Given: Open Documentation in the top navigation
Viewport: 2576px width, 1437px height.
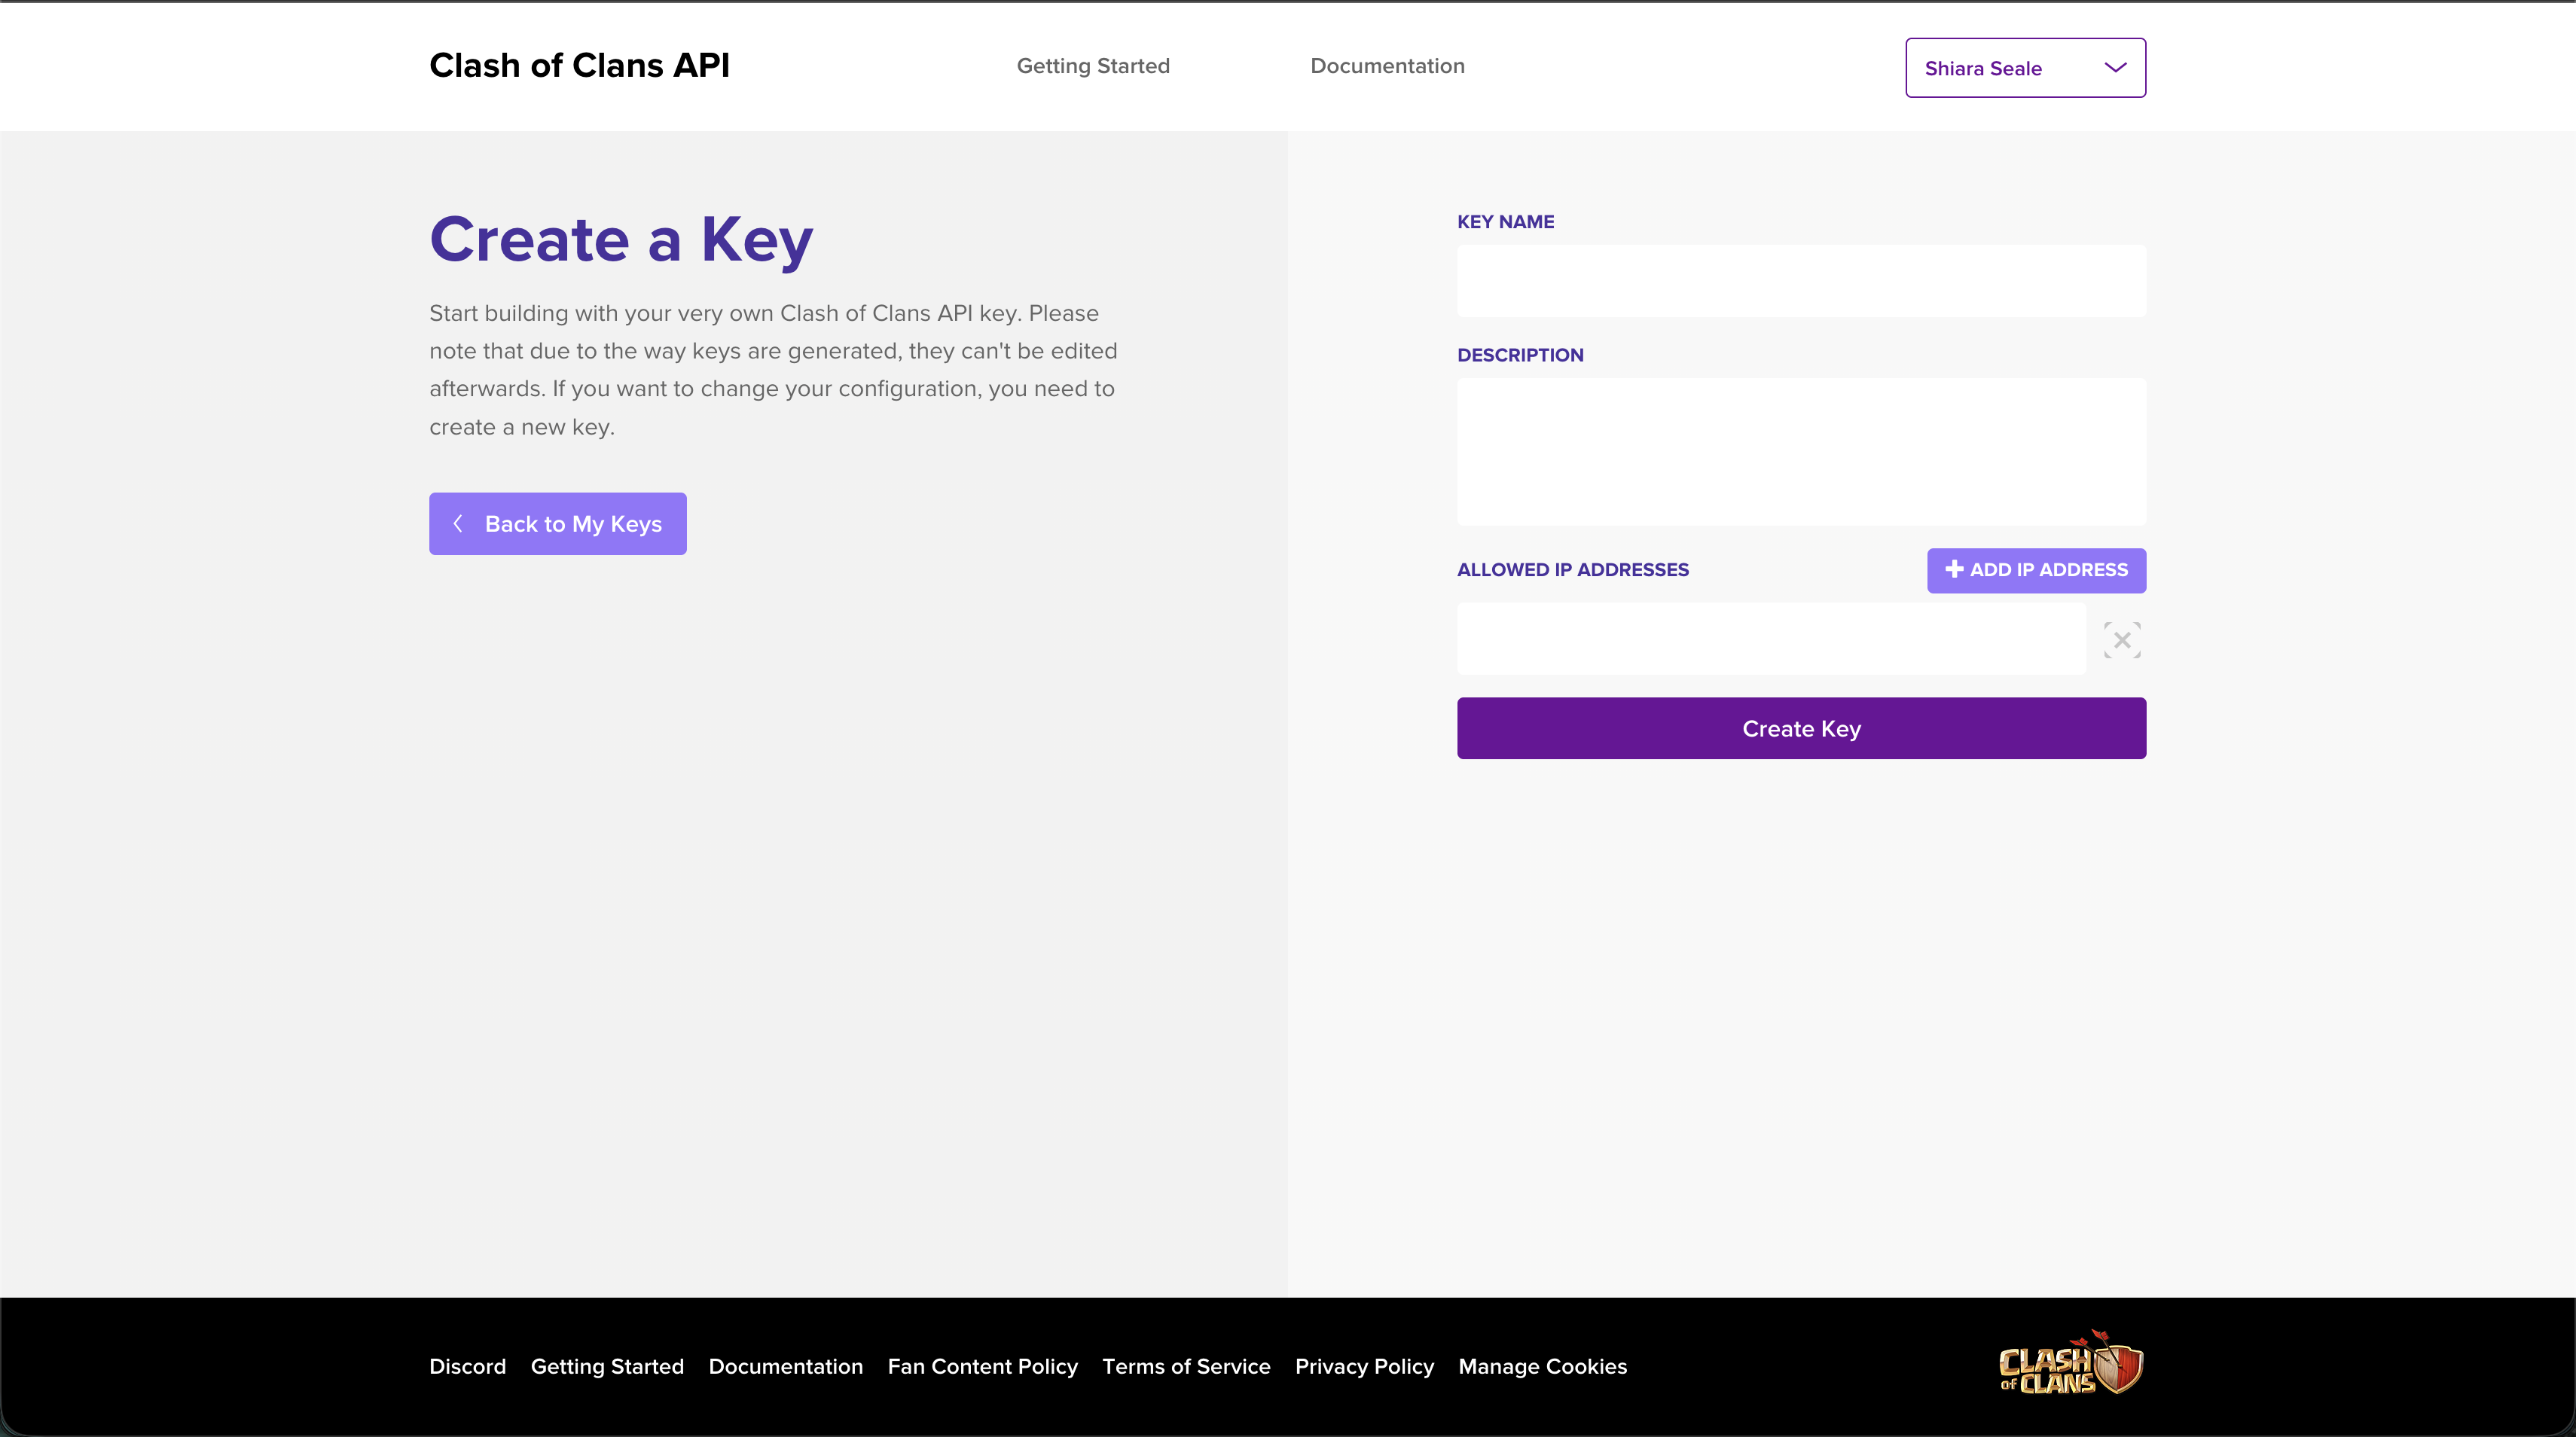Looking at the screenshot, I should pyautogui.click(x=1387, y=66).
